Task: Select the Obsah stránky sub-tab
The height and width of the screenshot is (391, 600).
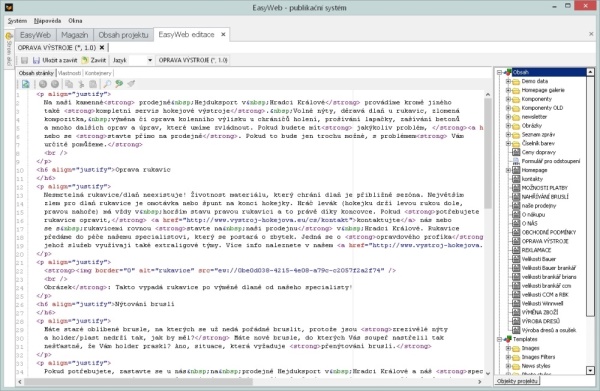Action: 36,73
